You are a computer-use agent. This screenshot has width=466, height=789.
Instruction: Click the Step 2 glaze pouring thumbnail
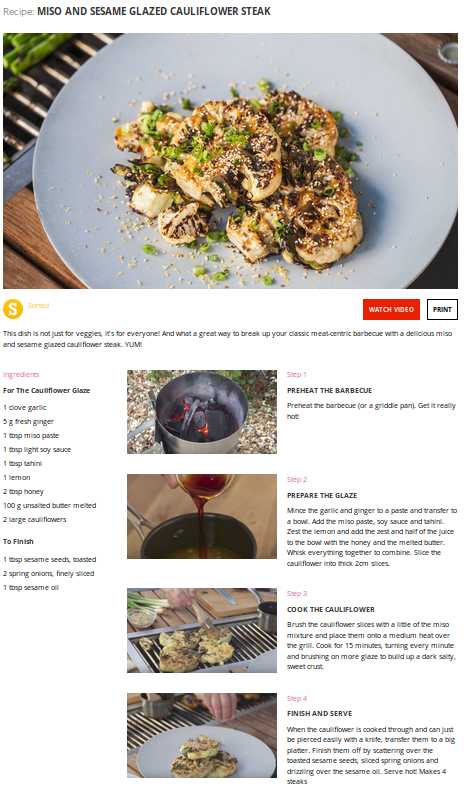tap(202, 516)
